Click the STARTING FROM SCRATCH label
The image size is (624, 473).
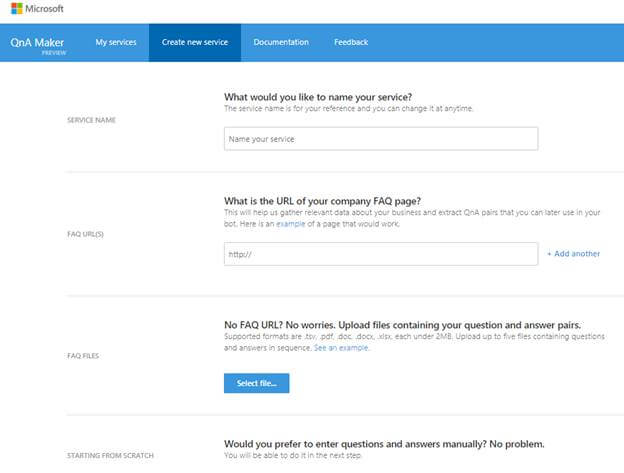coord(110,455)
